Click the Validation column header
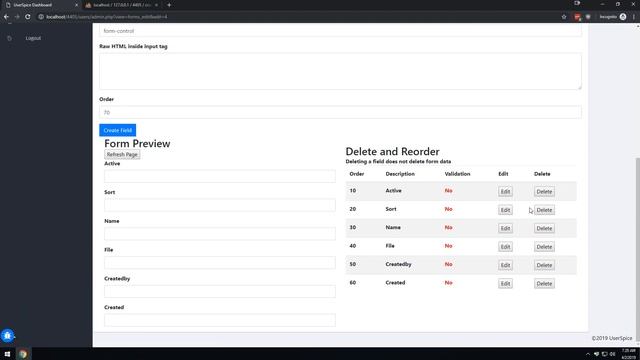Screen dimensions: 640x360 click(x=457, y=174)
